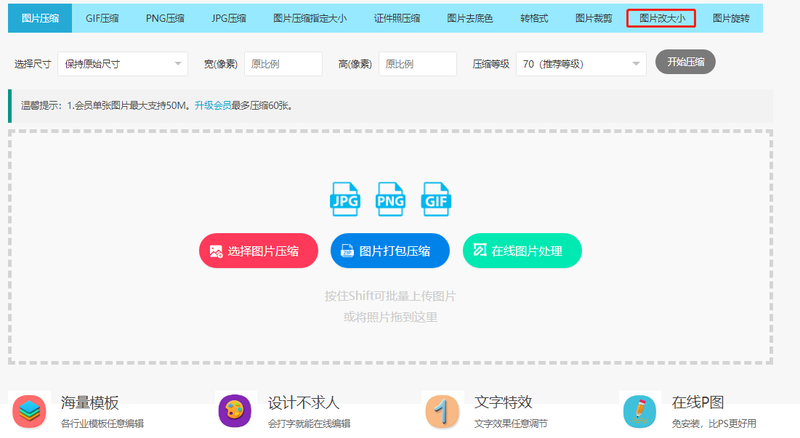Focus the 宽(像素) width input field
The width and height of the screenshot is (800, 438).
pos(283,64)
